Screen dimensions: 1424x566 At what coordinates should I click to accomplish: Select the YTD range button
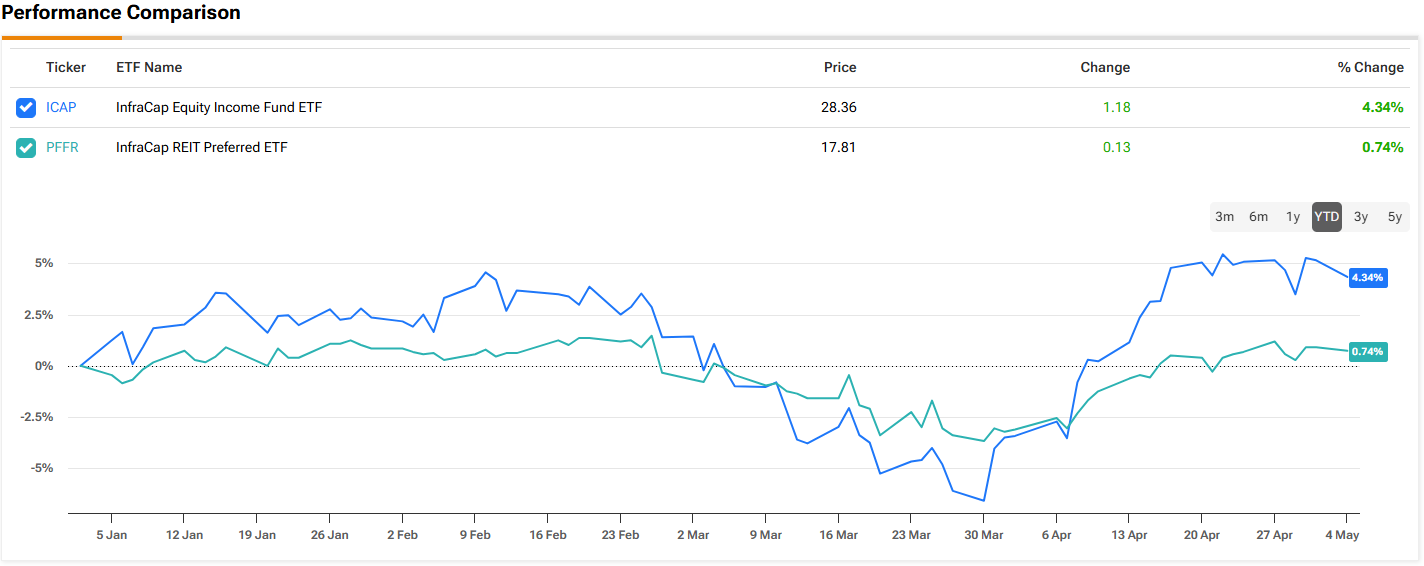coord(1327,217)
